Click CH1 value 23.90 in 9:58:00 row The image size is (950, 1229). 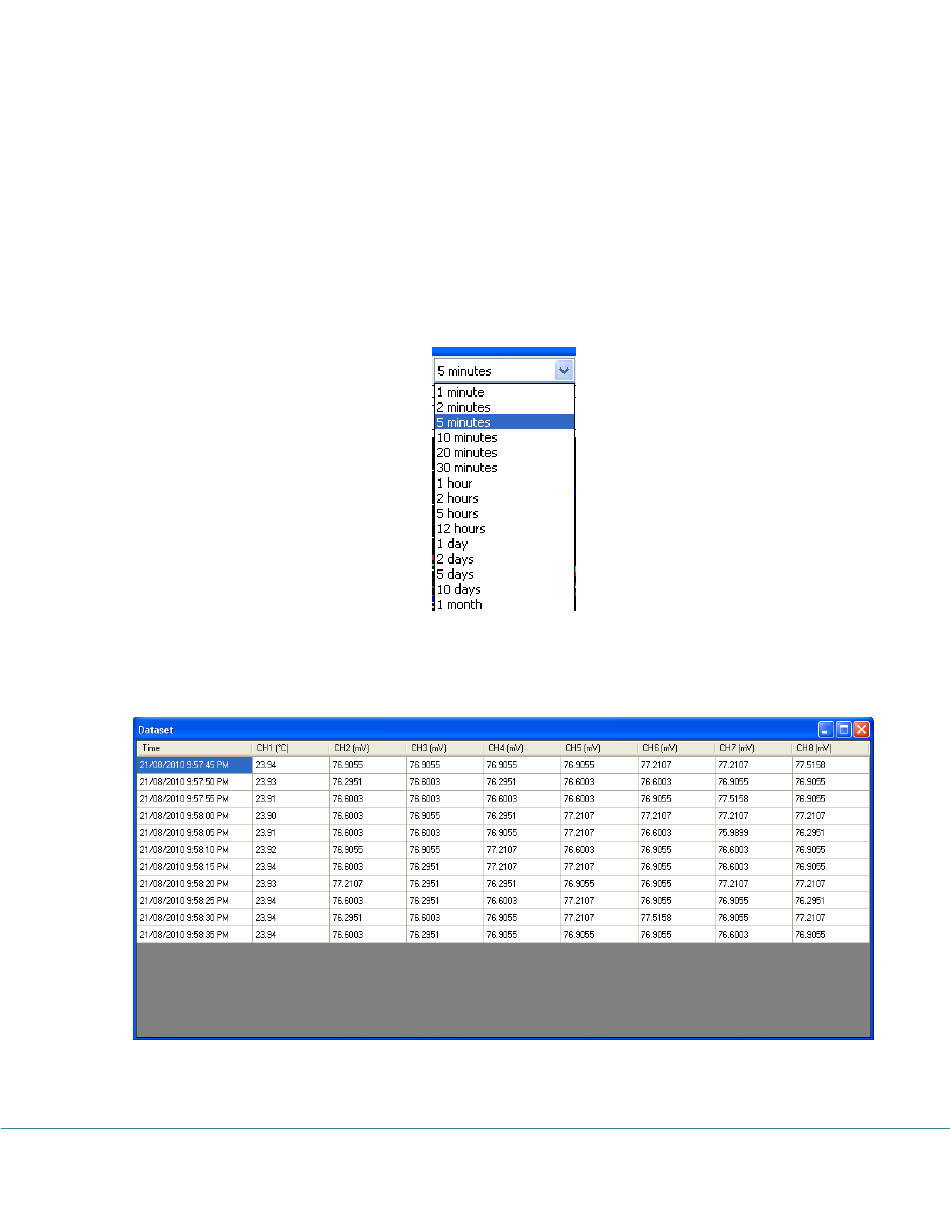290,815
